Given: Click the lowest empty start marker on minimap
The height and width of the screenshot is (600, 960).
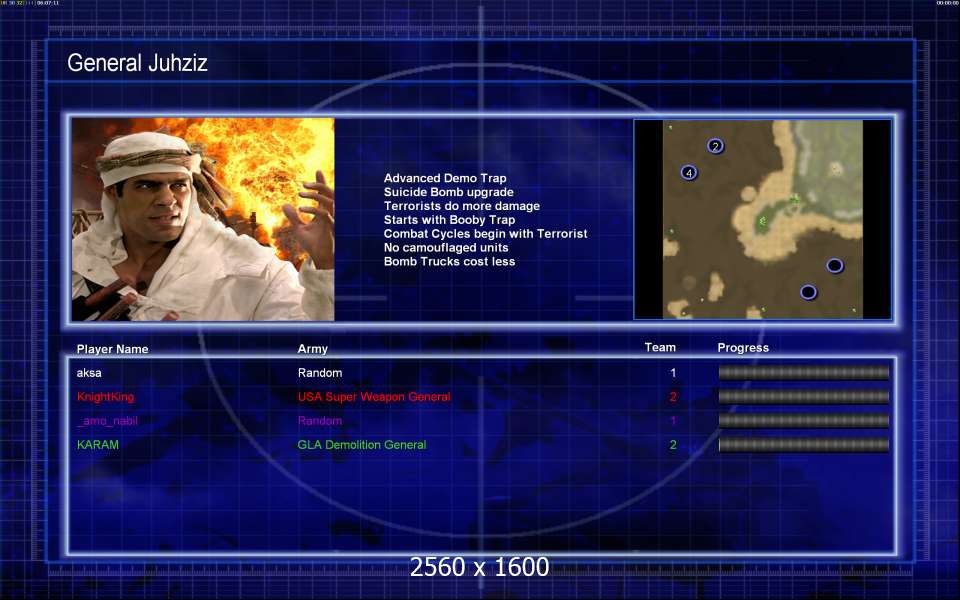Looking at the screenshot, I should [x=808, y=292].
